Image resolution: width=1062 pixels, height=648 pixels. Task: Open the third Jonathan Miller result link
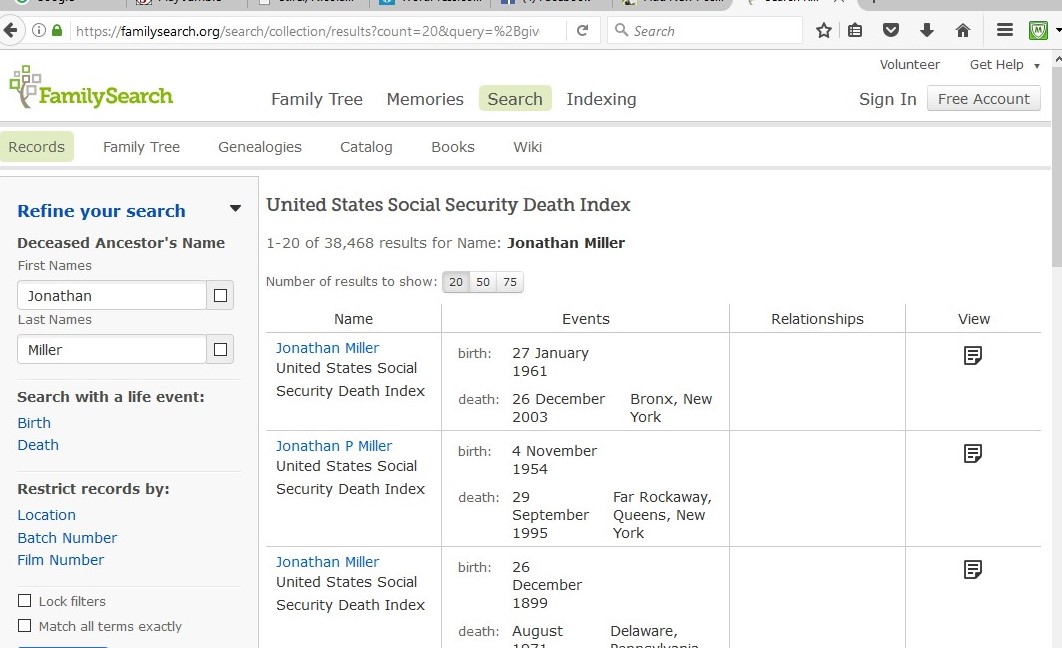pos(327,561)
